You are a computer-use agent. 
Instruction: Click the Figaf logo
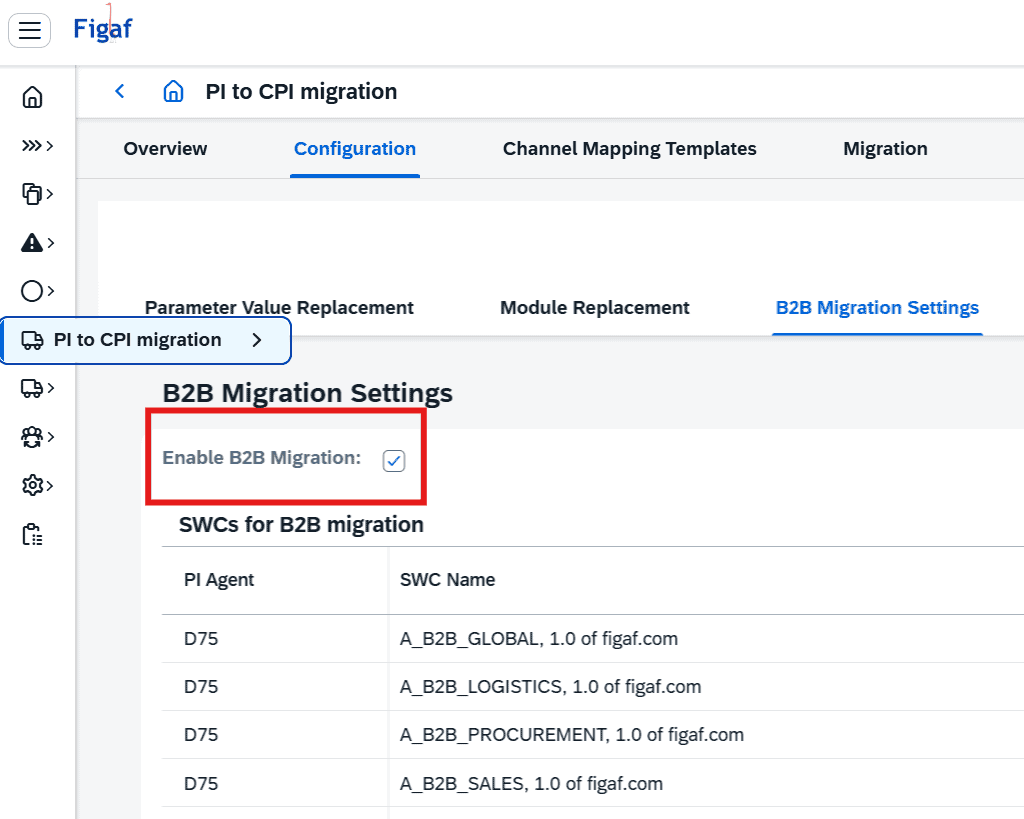tap(103, 29)
